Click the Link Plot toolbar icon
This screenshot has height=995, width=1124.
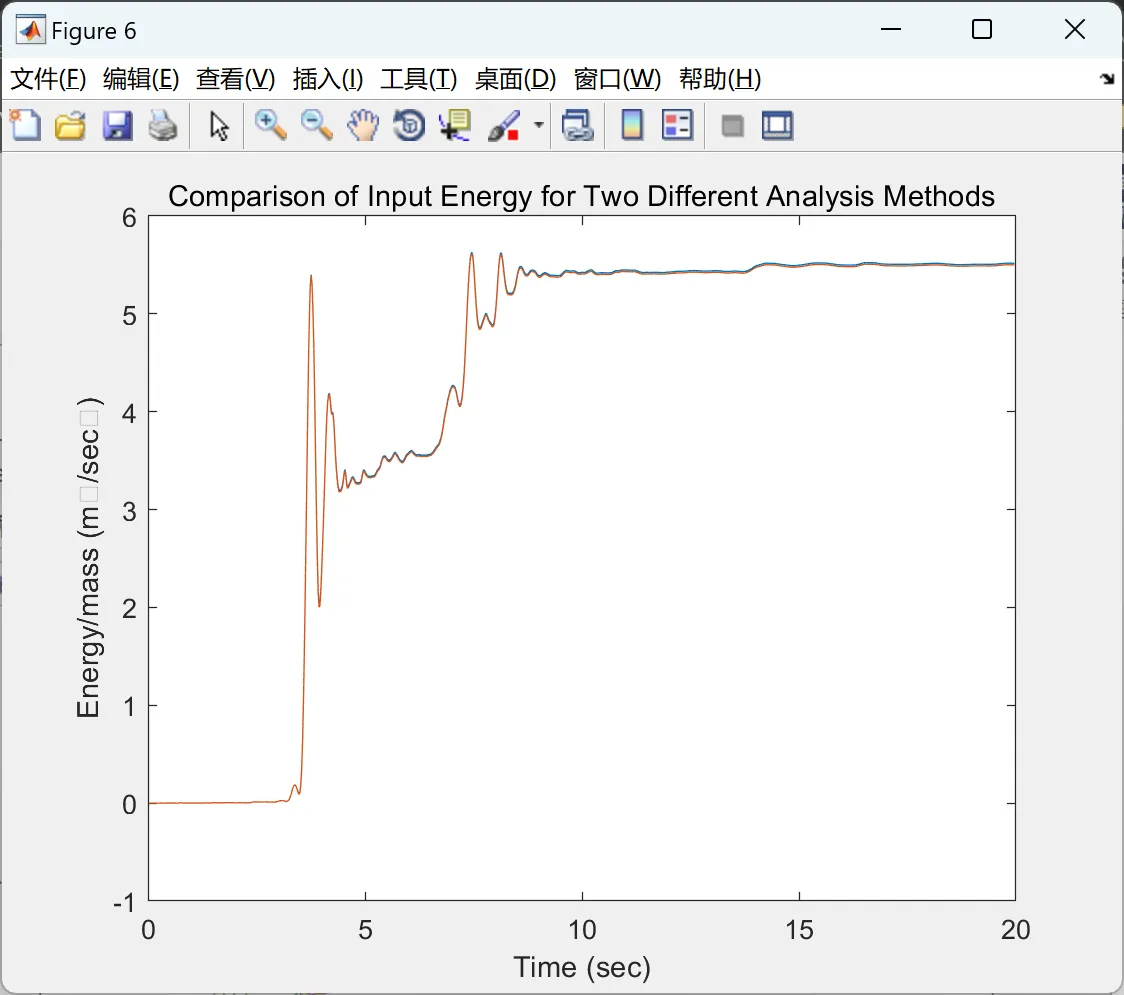click(x=578, y=125)
